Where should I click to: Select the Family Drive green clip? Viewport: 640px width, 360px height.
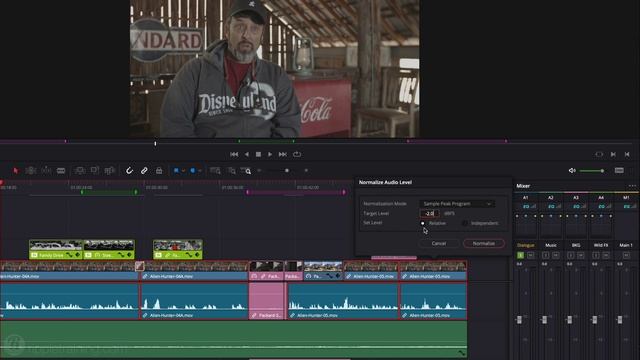(x=56, y=249)
